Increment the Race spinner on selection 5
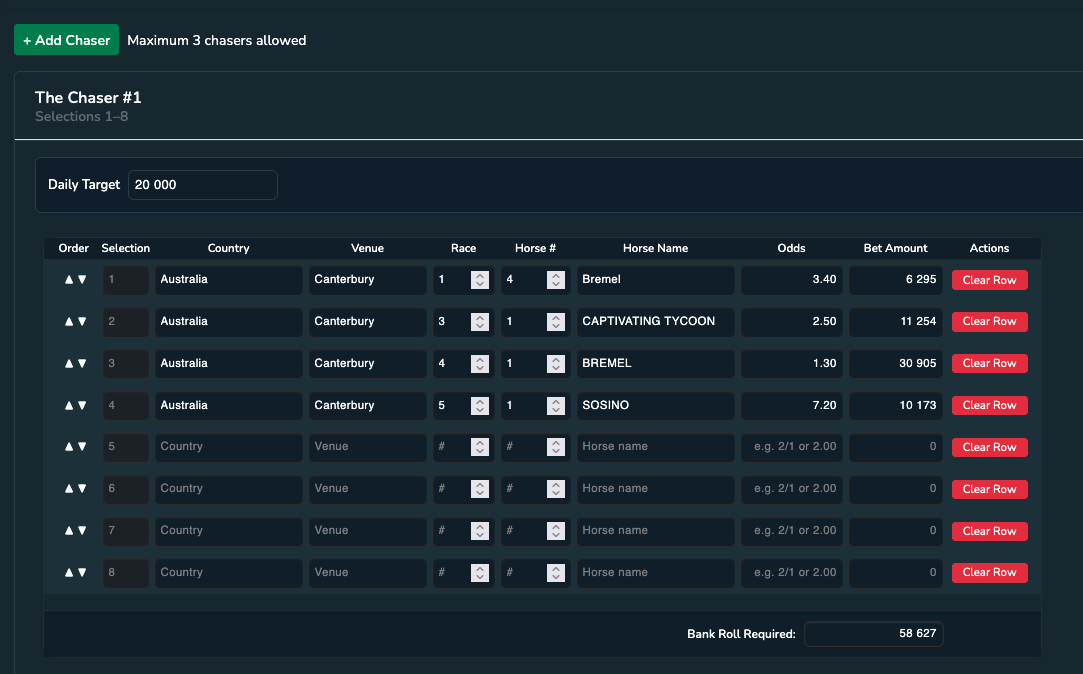Image resolution: width=1083 pixels, height=674 pixels. (480, 442)
